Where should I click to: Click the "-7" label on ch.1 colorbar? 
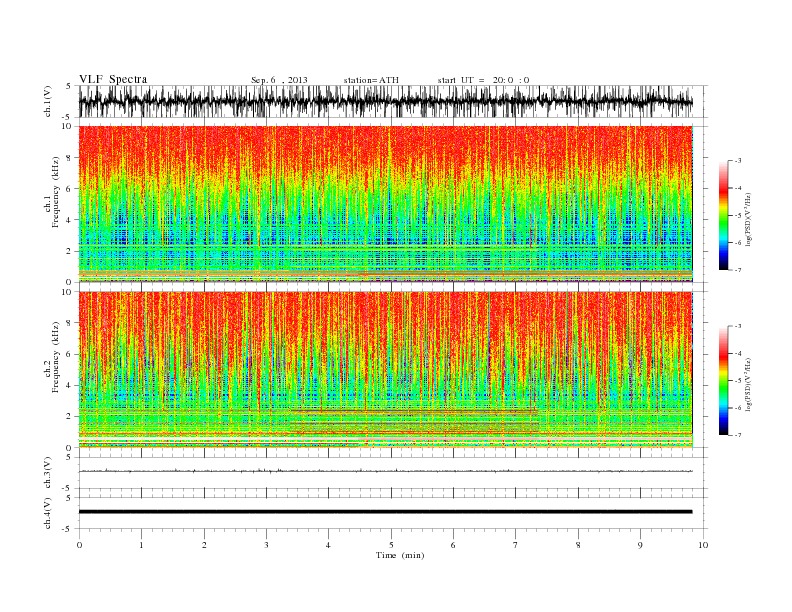pos(738,270)
